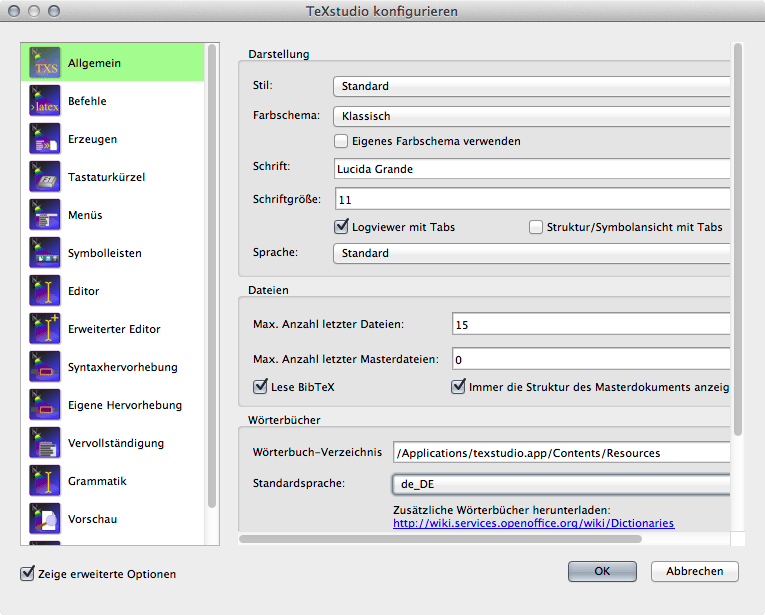Show the Symbolleisten page
The width and height of the screenshot is (765, 615).
(x=104, y=253)
